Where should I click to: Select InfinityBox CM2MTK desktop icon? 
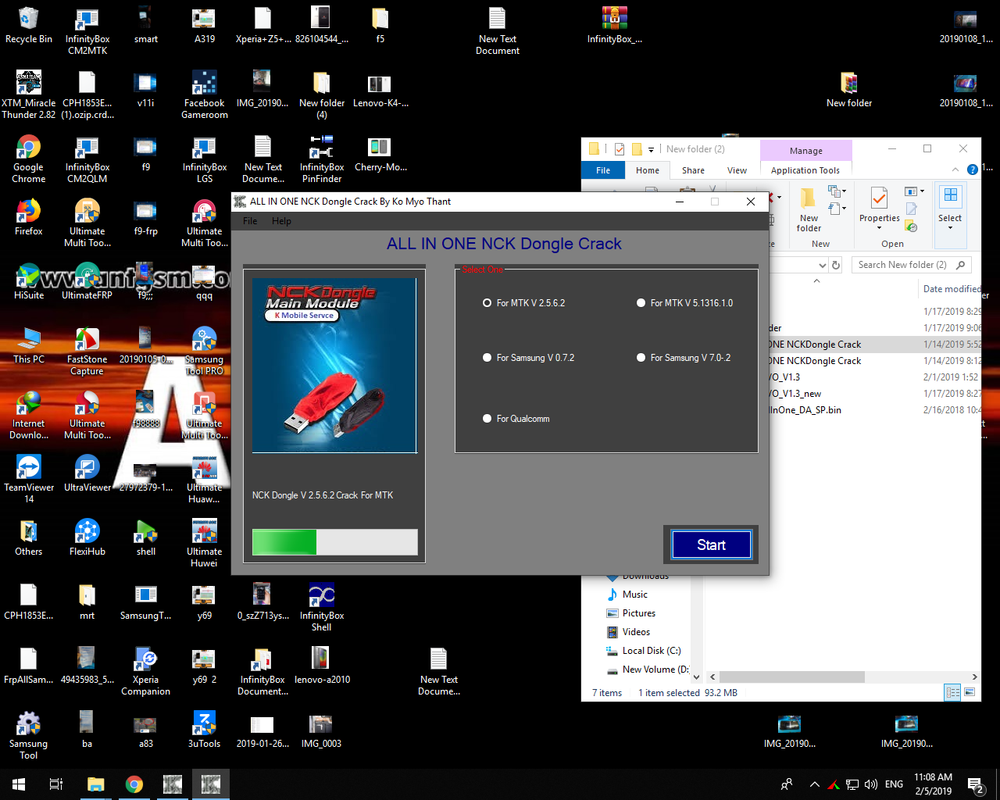pyautogui.click(x=87, y=31)
